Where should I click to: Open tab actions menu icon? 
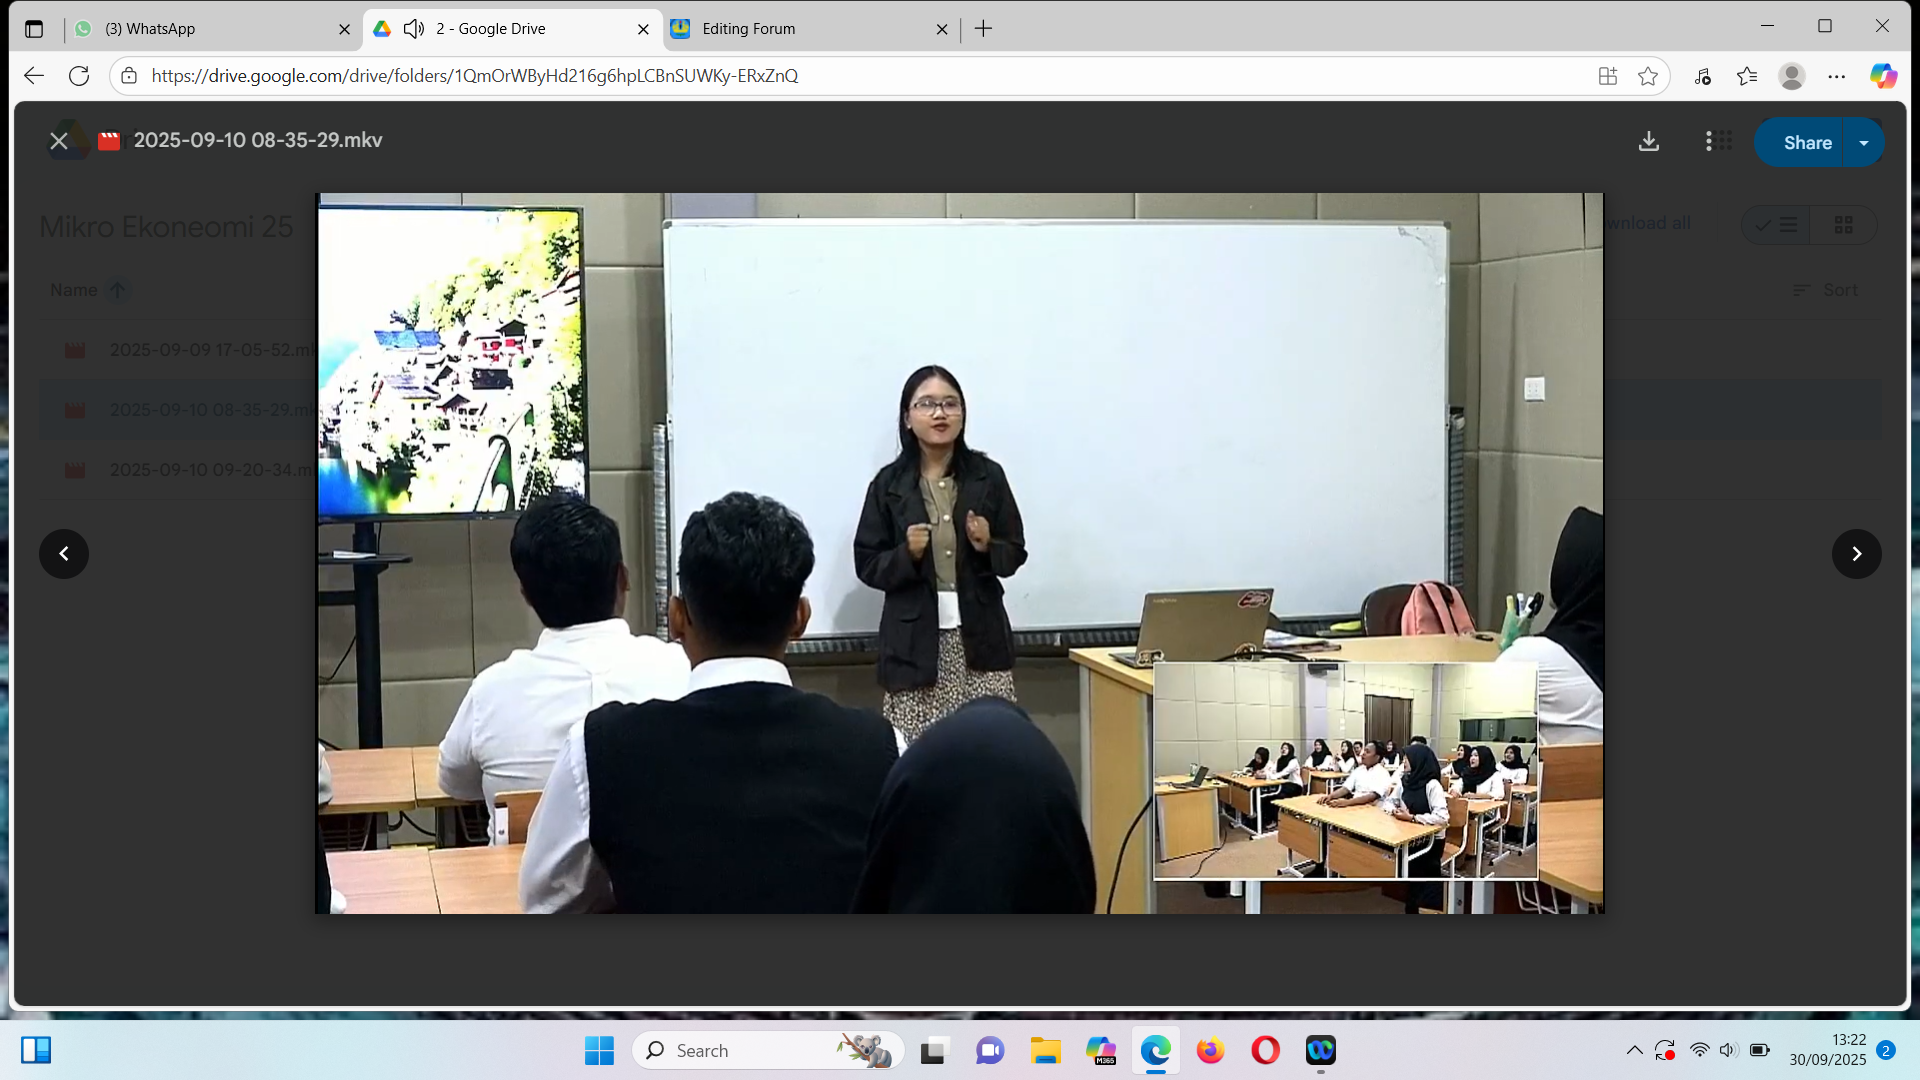pos(34,29)
